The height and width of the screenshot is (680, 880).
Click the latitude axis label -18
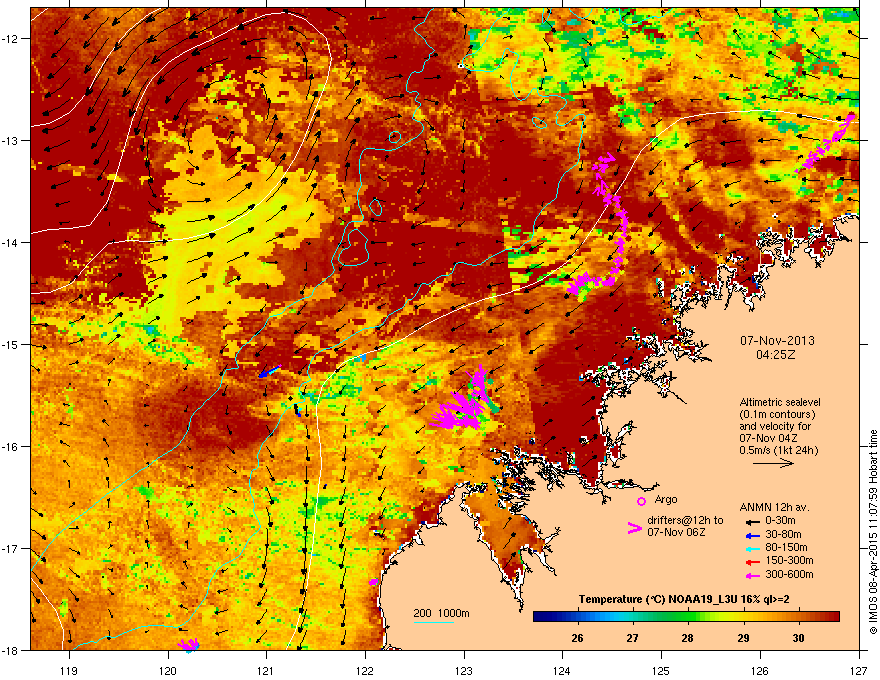[10, 650]
